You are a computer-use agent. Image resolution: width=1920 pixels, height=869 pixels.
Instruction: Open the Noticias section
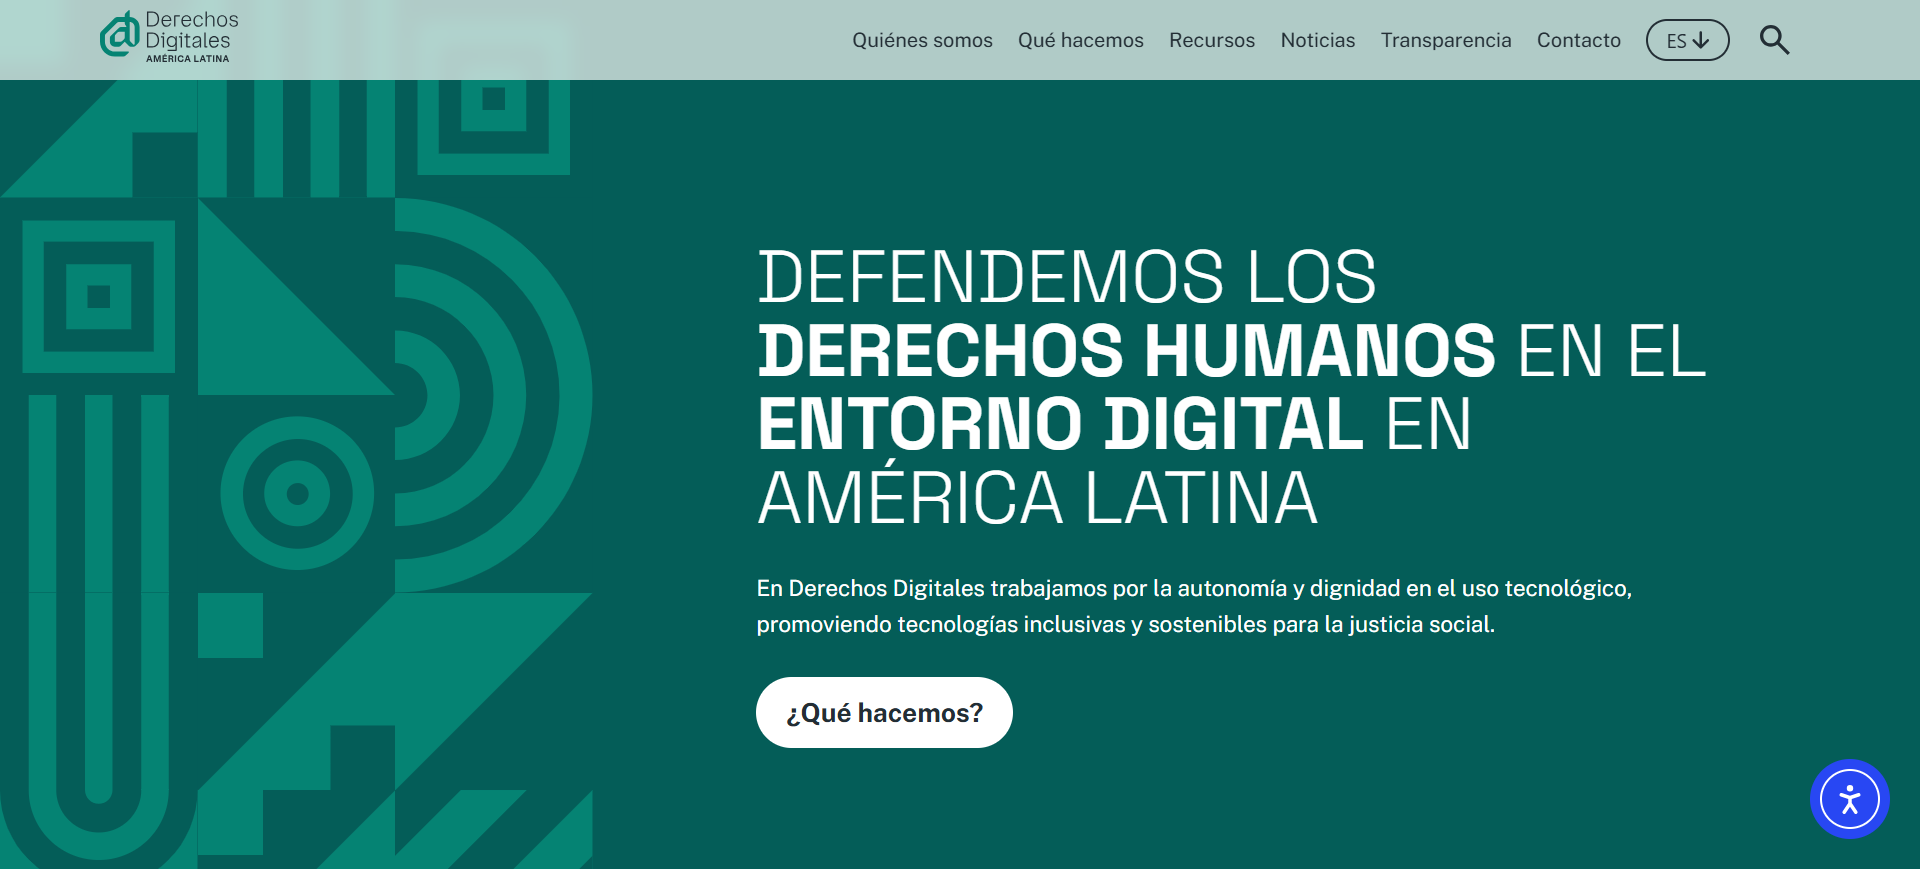1318,40
